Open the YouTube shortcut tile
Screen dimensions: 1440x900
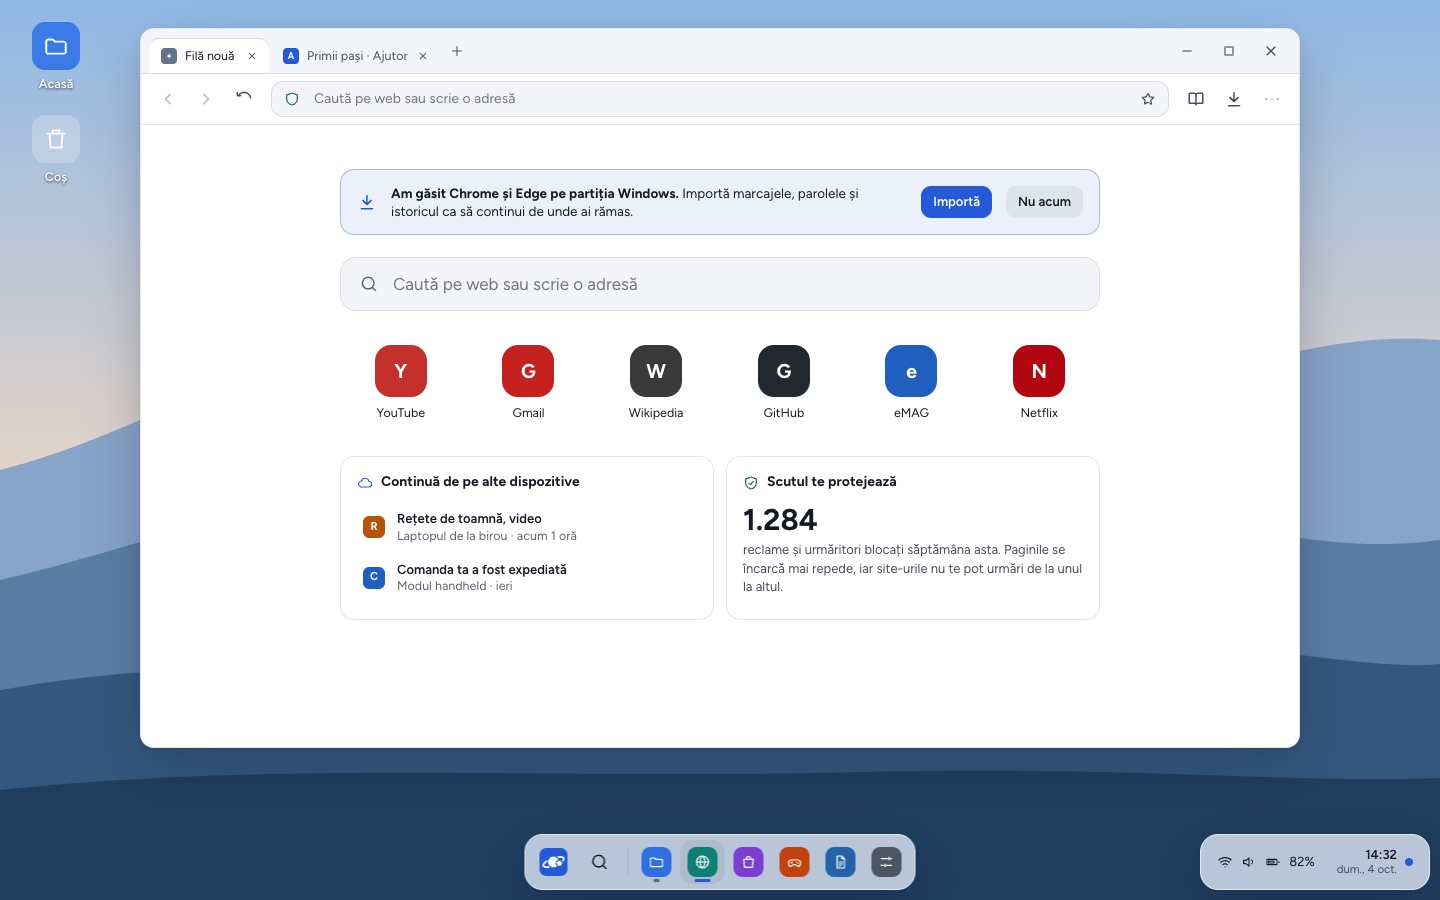point(401,383)
